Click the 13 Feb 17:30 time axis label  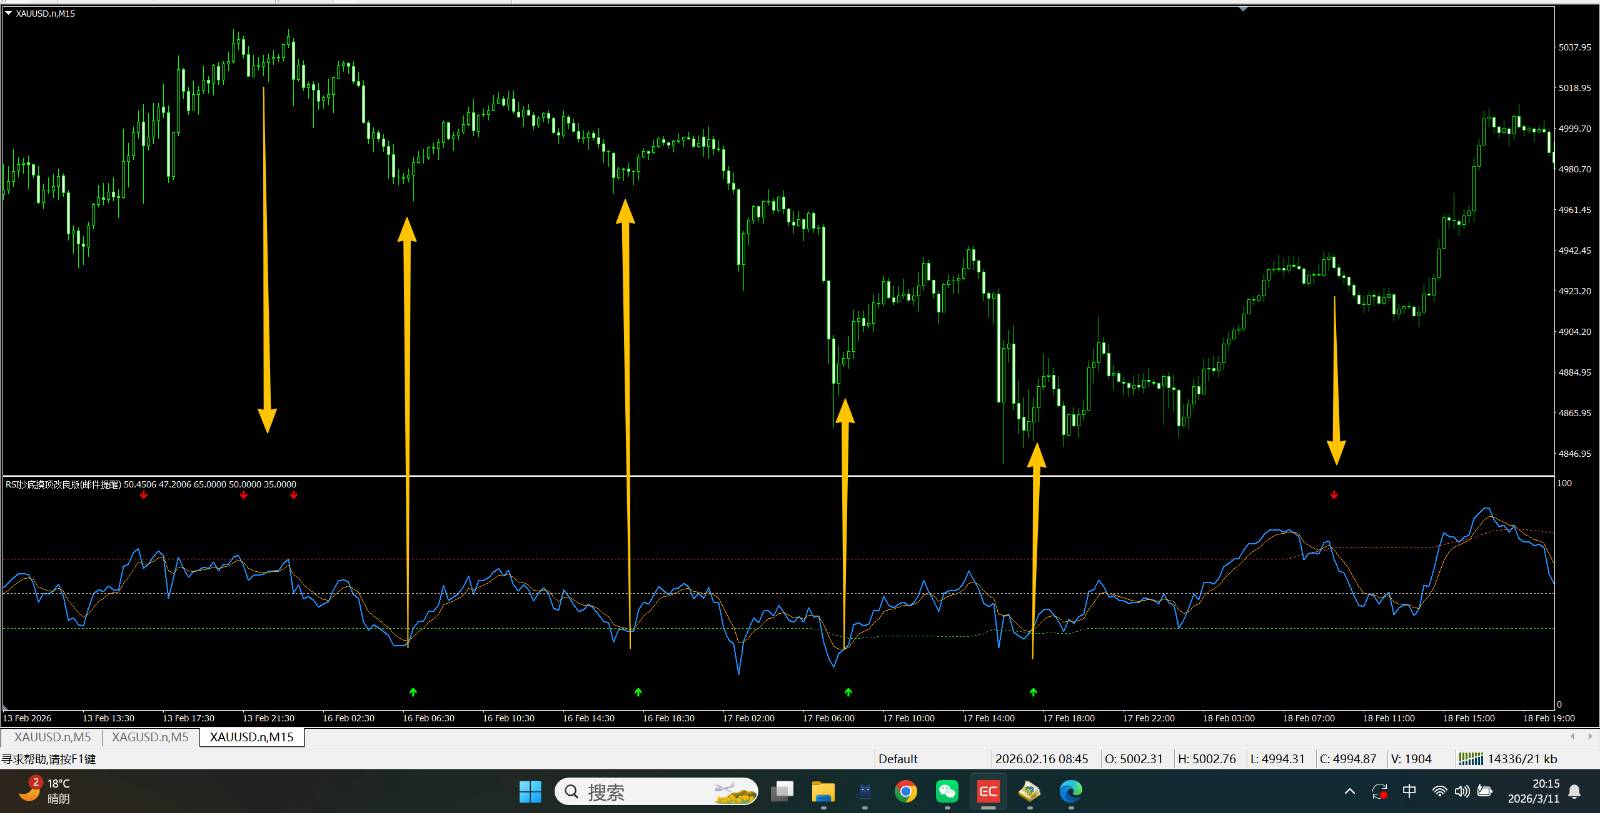[188, 718]
